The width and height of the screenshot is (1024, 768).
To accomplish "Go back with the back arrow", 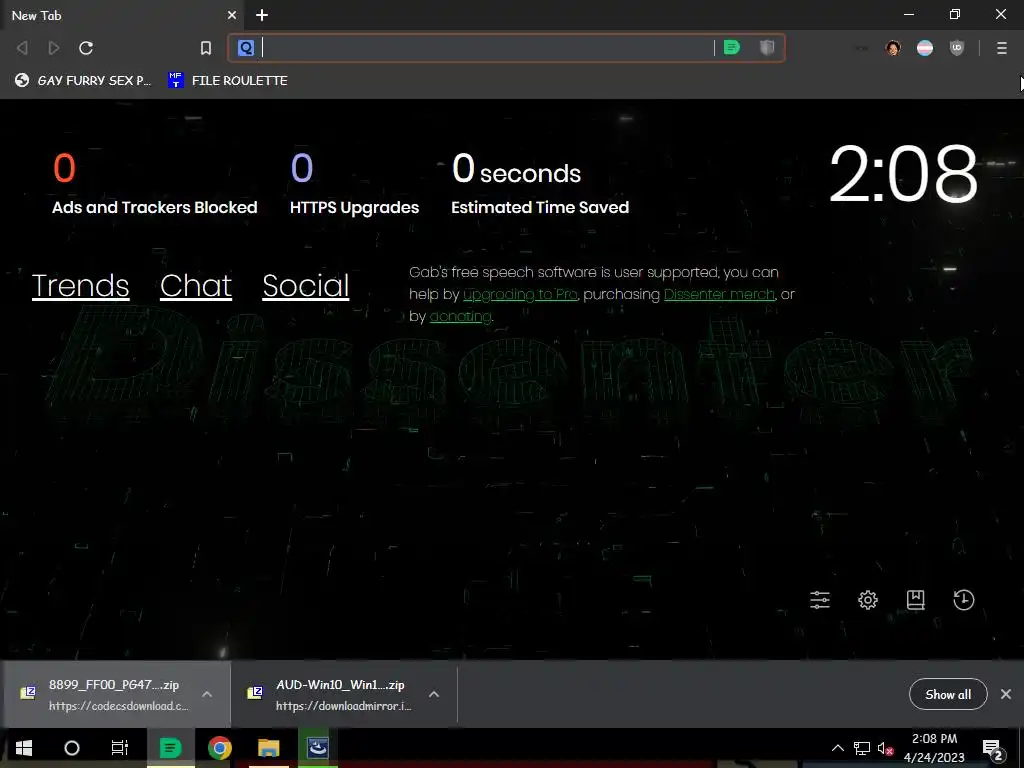I will (22, 48).
